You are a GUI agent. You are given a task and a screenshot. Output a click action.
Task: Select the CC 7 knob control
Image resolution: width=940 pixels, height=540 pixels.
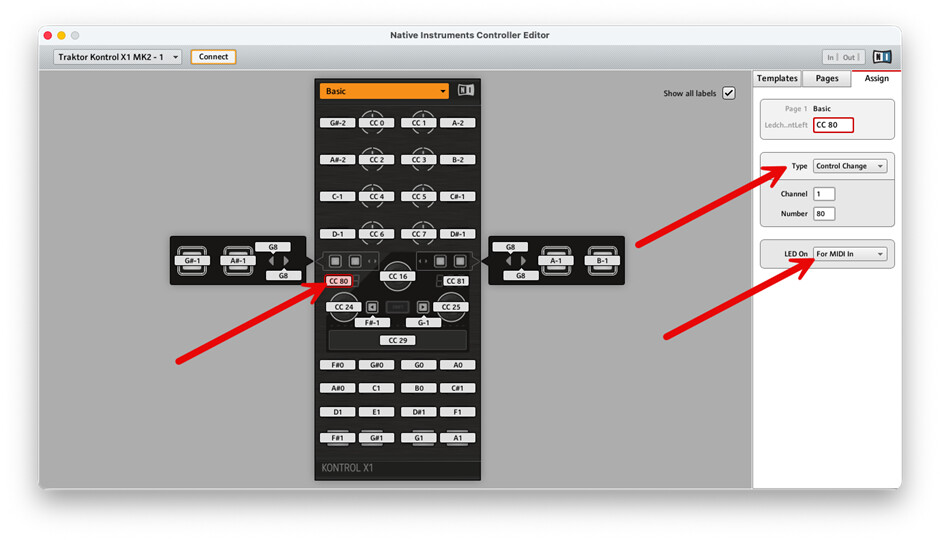point(418,234)
